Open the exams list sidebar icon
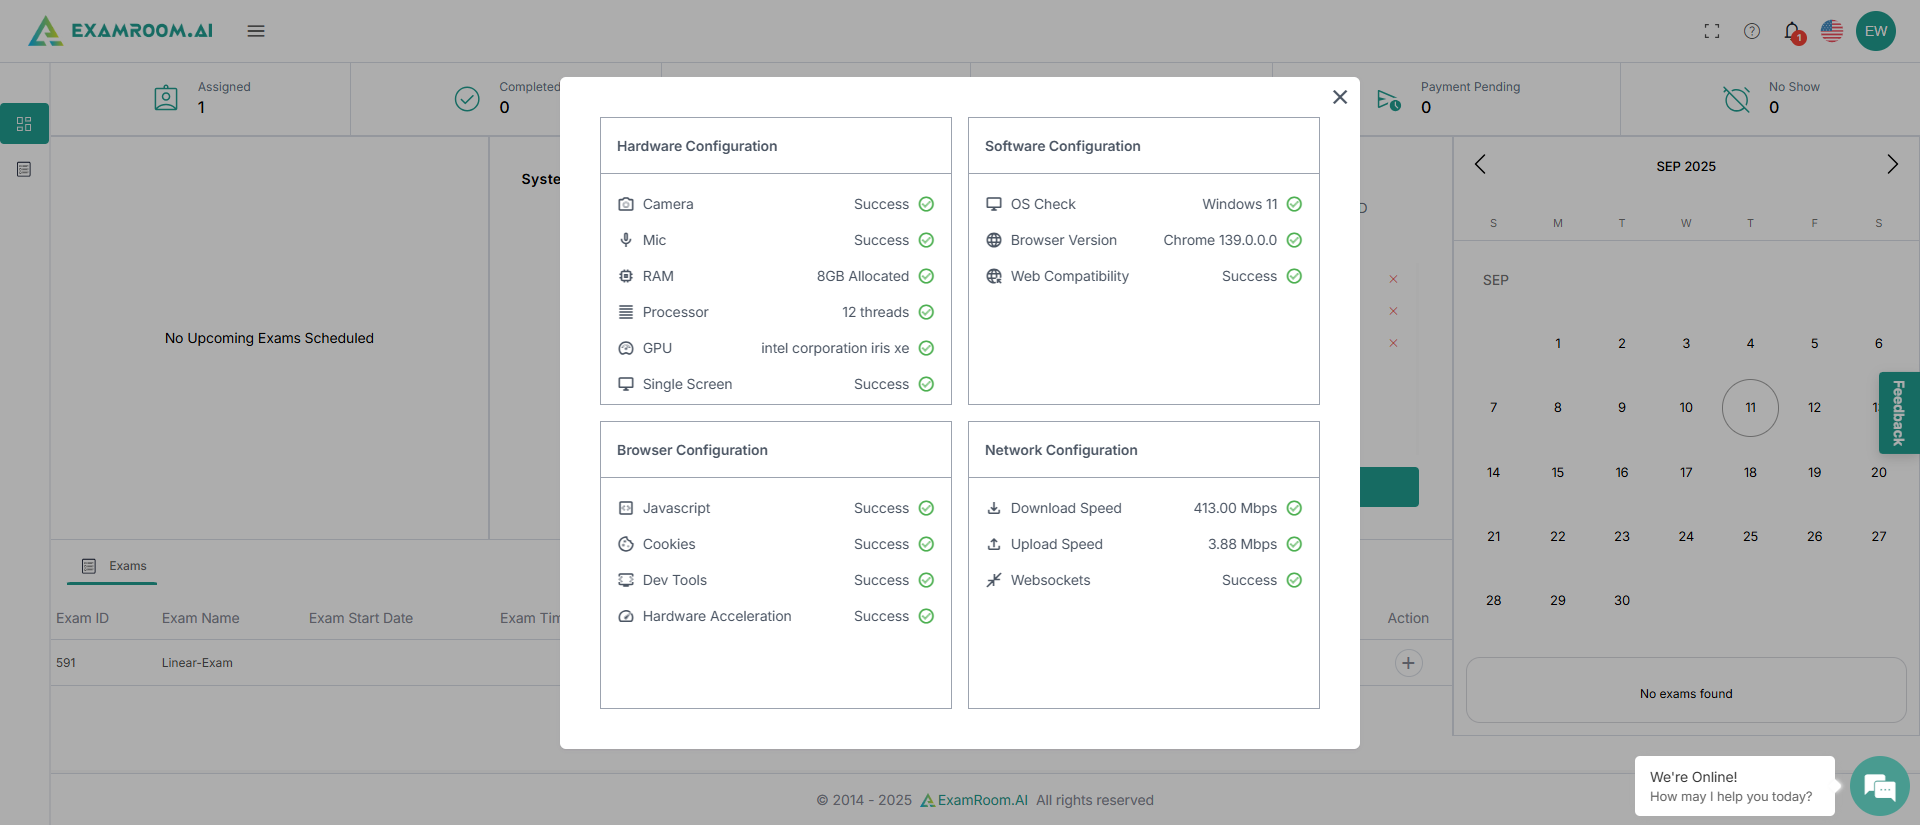The image size is (1920, 825). [24, 169]
